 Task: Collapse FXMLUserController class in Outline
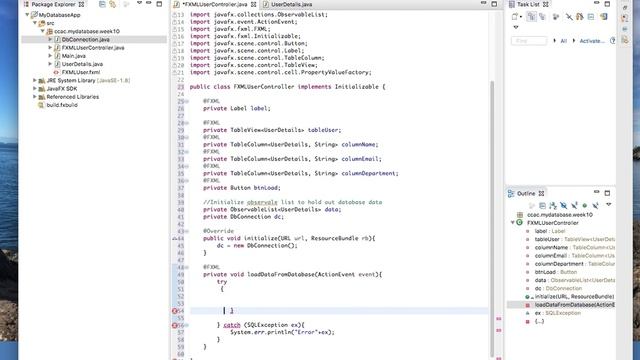[x=513, y=223]
